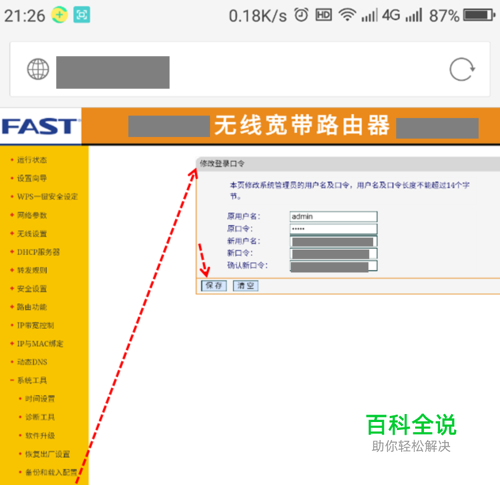The height and width of the screenshot is (485, 500).
Task: Click the 新口令 new password field
Action: point(334,254)
